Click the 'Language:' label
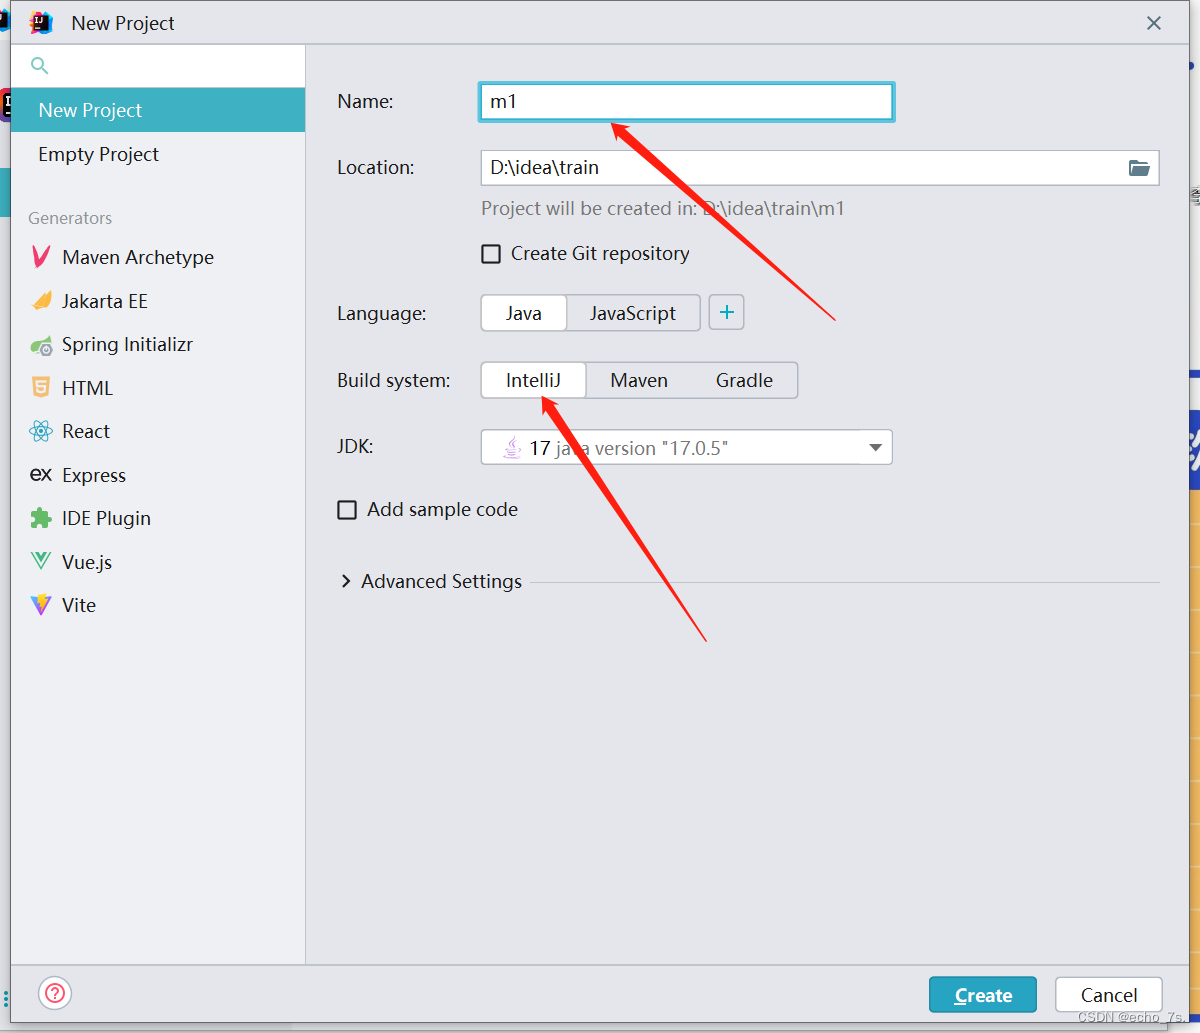Viewport: 1200px width, 1033px height. 382,314
